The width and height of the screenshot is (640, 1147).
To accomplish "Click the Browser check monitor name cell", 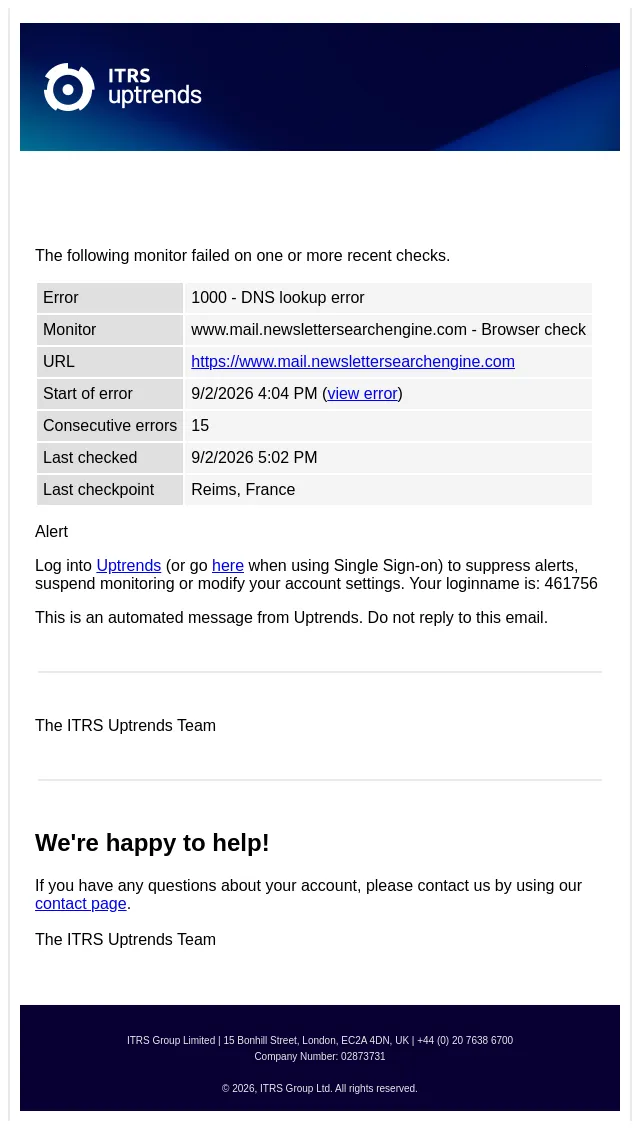I will 388,330.
